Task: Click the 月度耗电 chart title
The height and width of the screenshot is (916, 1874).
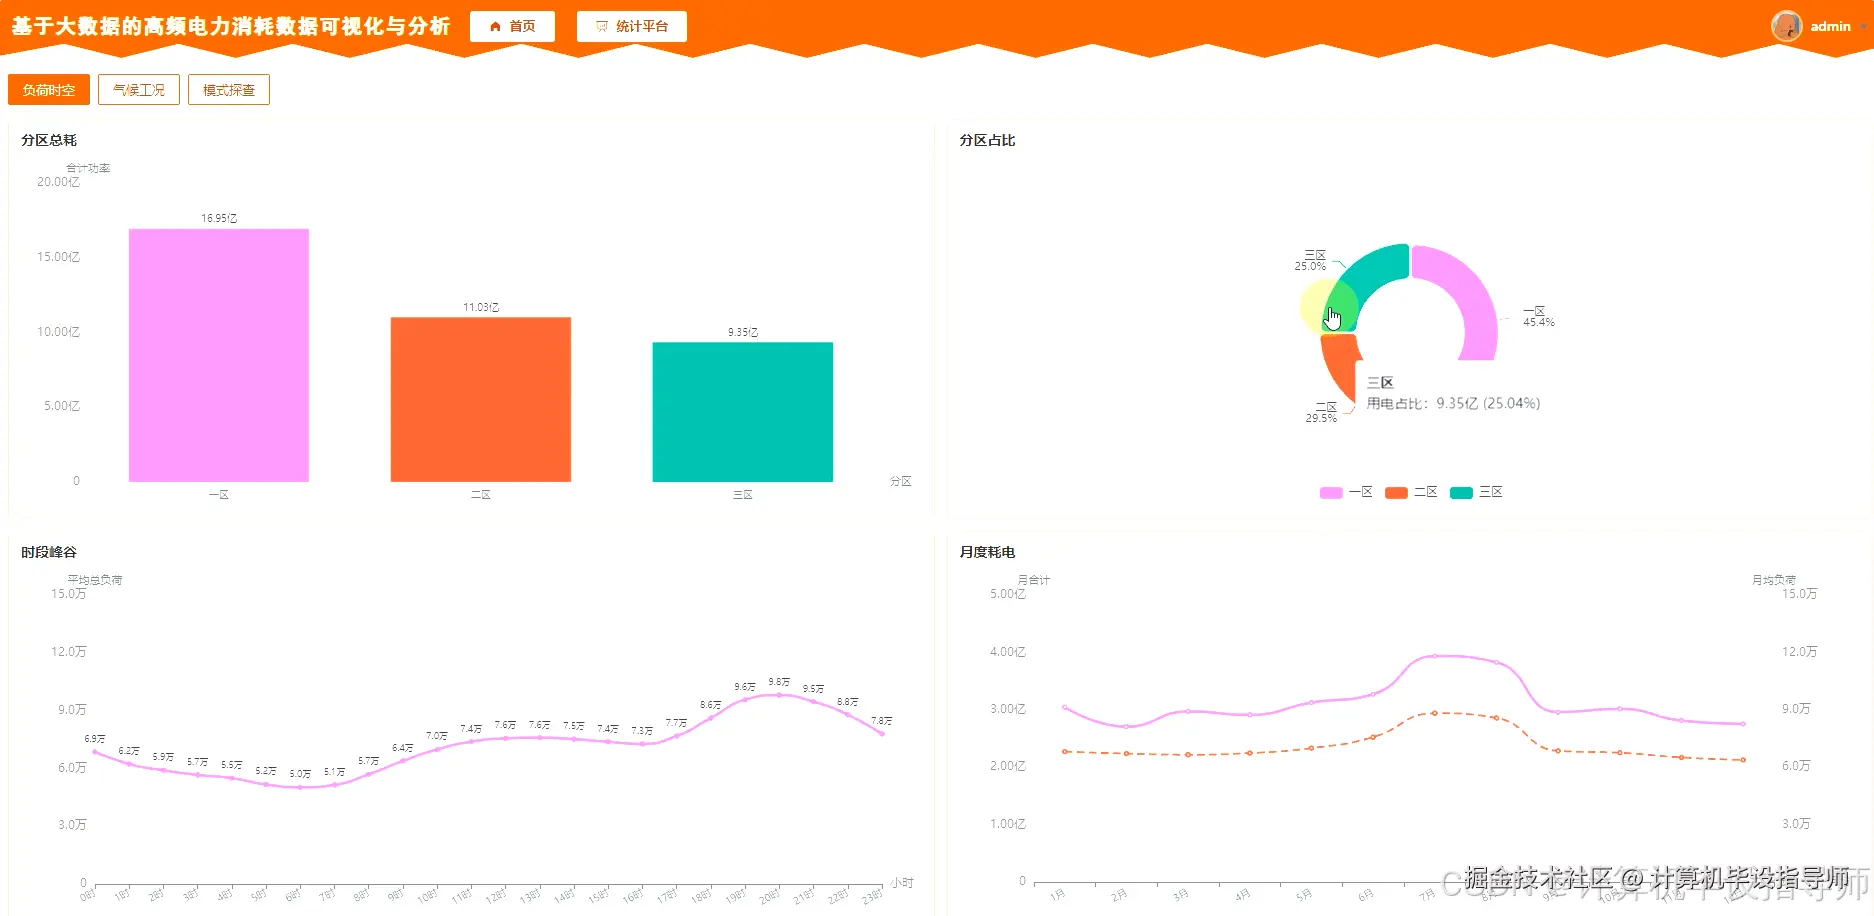Action: tap(987, 552)
